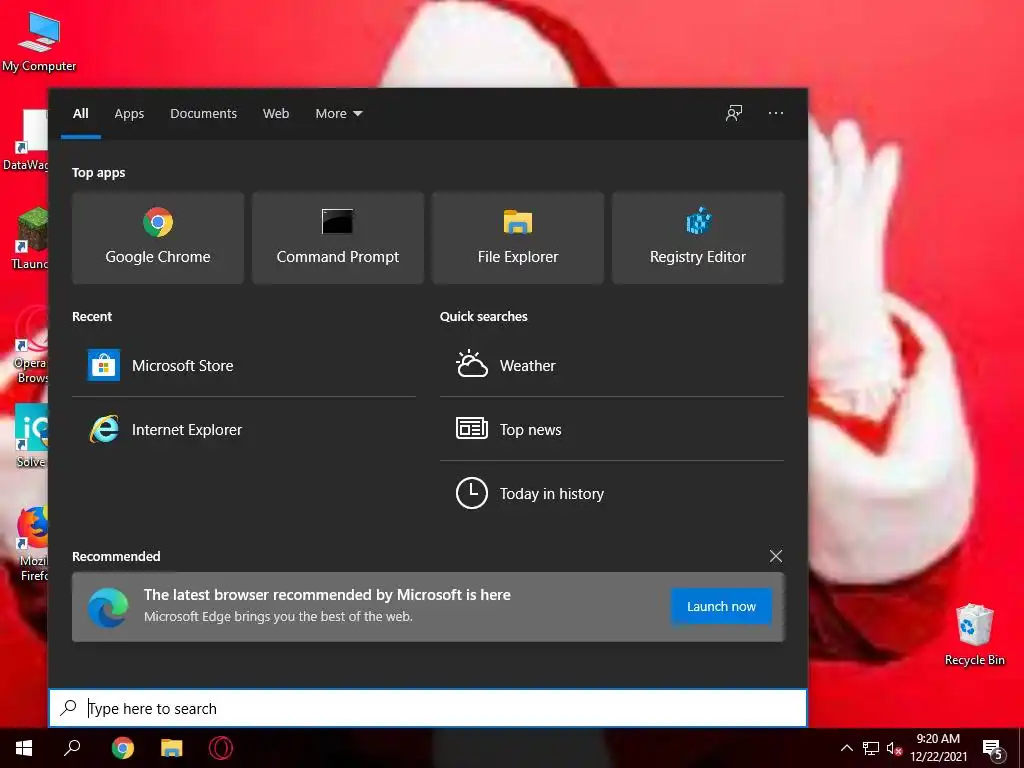Open Registry Editor tile
Screen dimensions: 1024x768
tap(697, 238)
